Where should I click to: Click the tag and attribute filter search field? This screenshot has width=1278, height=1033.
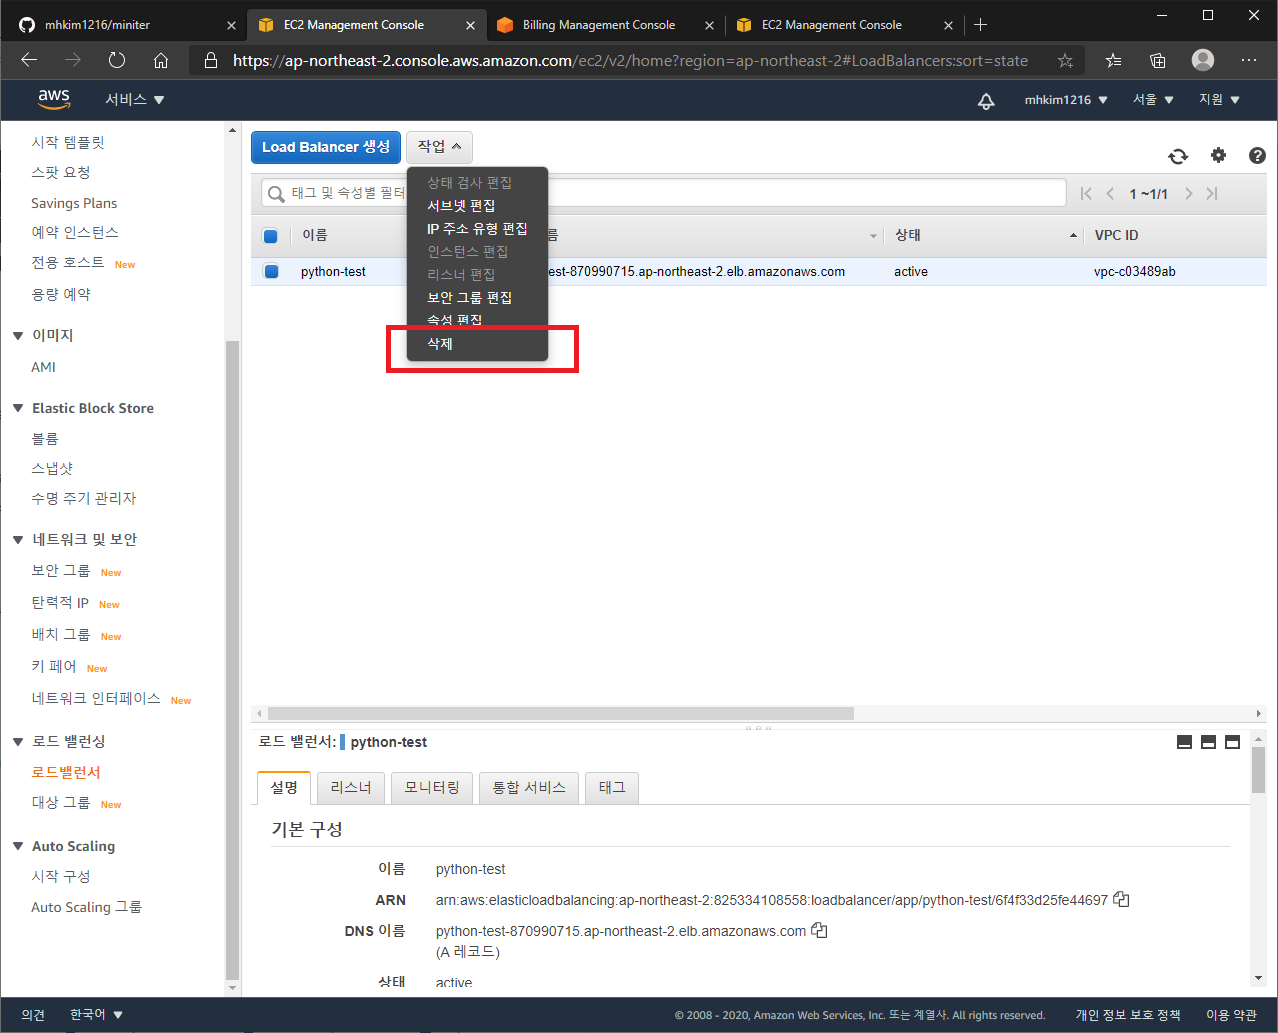[664, 193]
